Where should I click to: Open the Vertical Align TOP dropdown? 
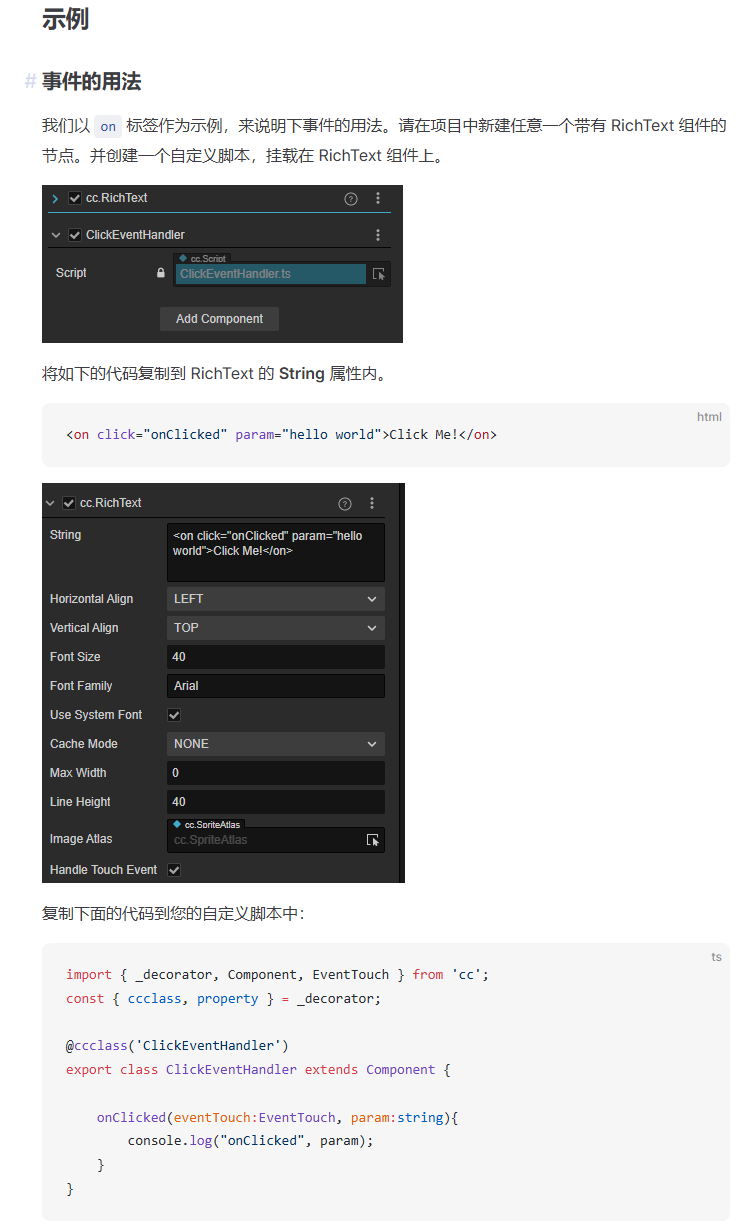(x=276, y=628)
